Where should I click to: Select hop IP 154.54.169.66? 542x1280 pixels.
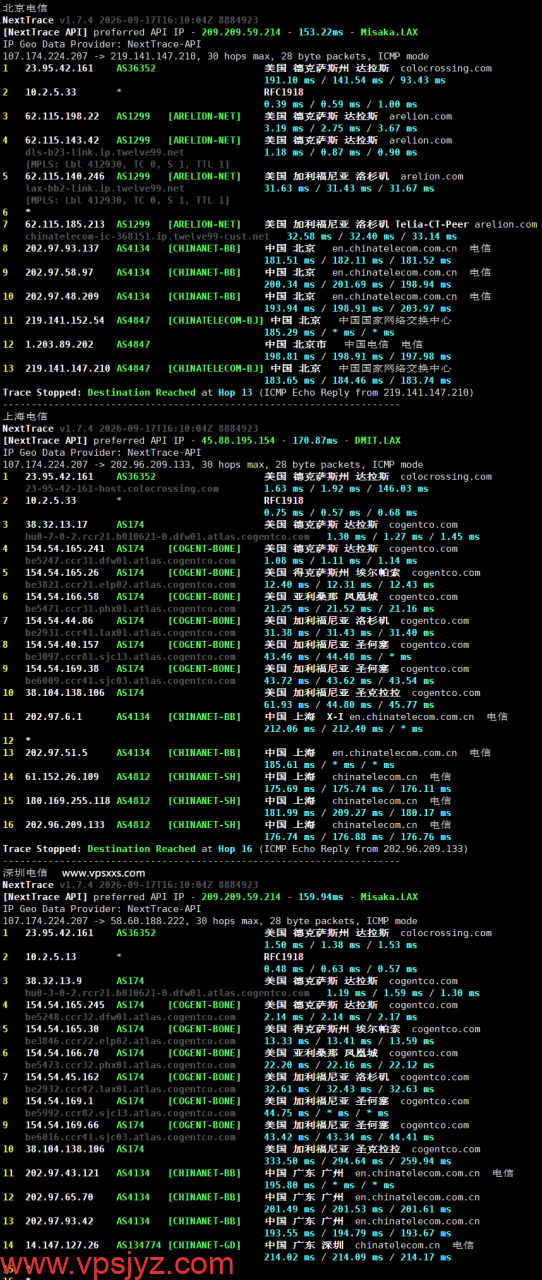[x=62, y=1124]
